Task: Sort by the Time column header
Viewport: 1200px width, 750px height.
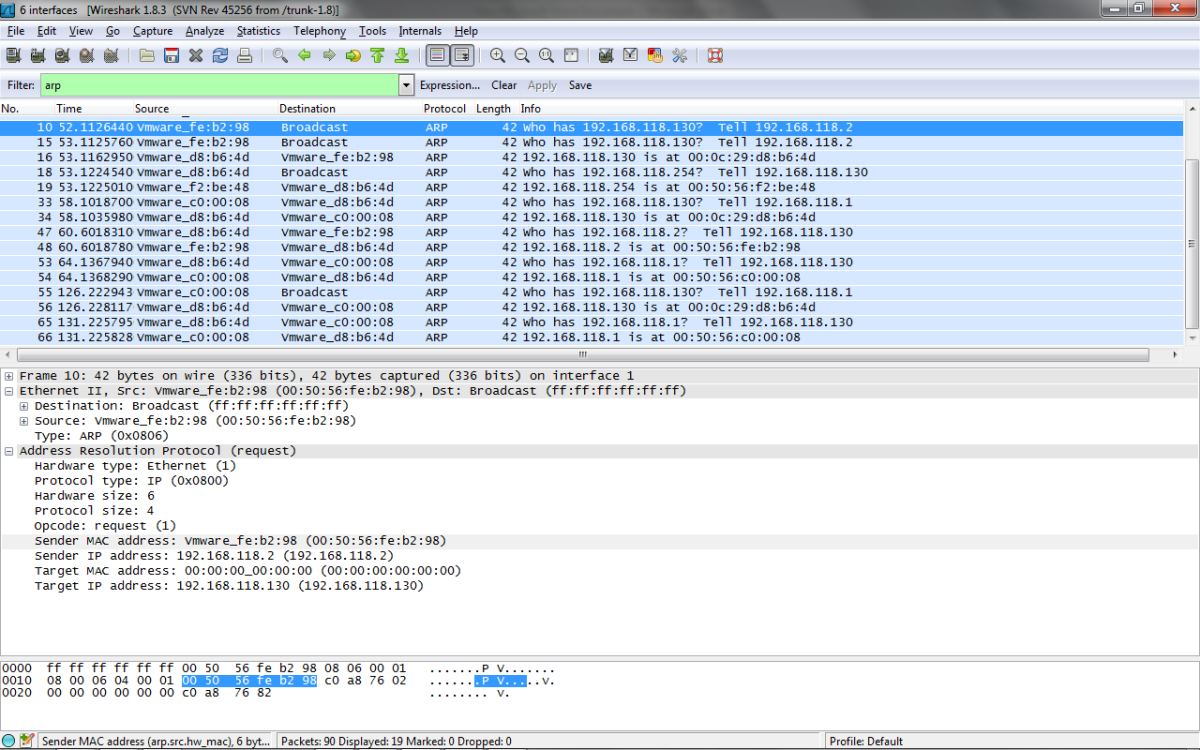Action: (x=69, y=108)
